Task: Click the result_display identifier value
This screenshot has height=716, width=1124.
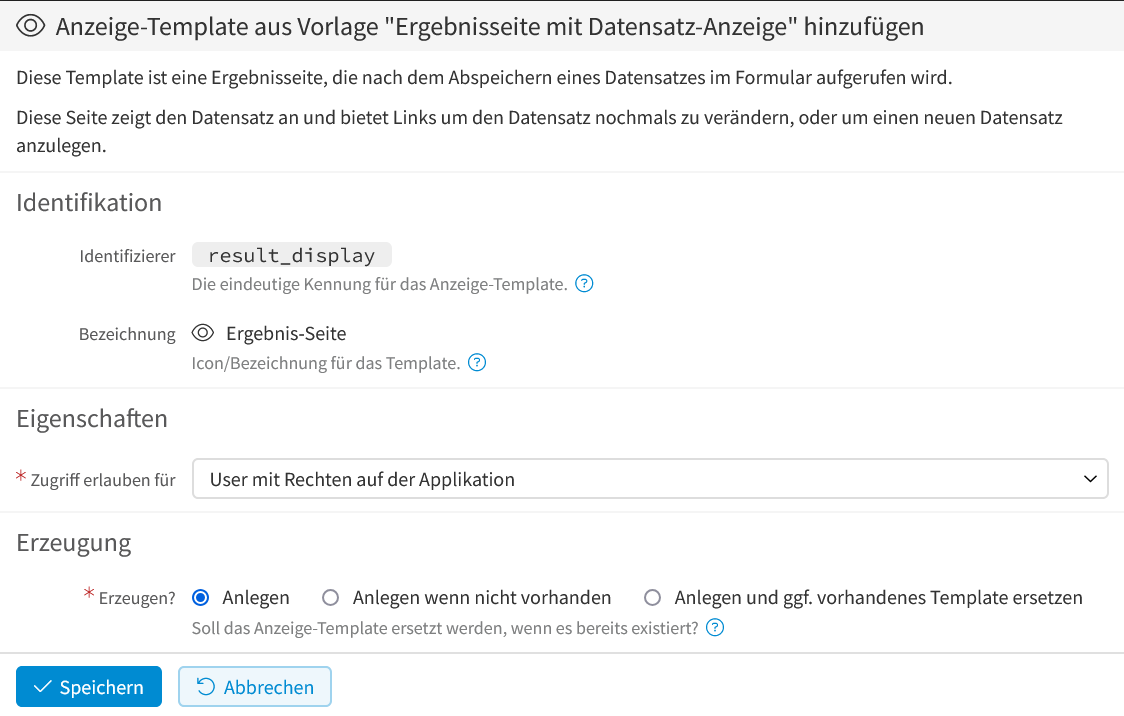Action: coord(292,255)
